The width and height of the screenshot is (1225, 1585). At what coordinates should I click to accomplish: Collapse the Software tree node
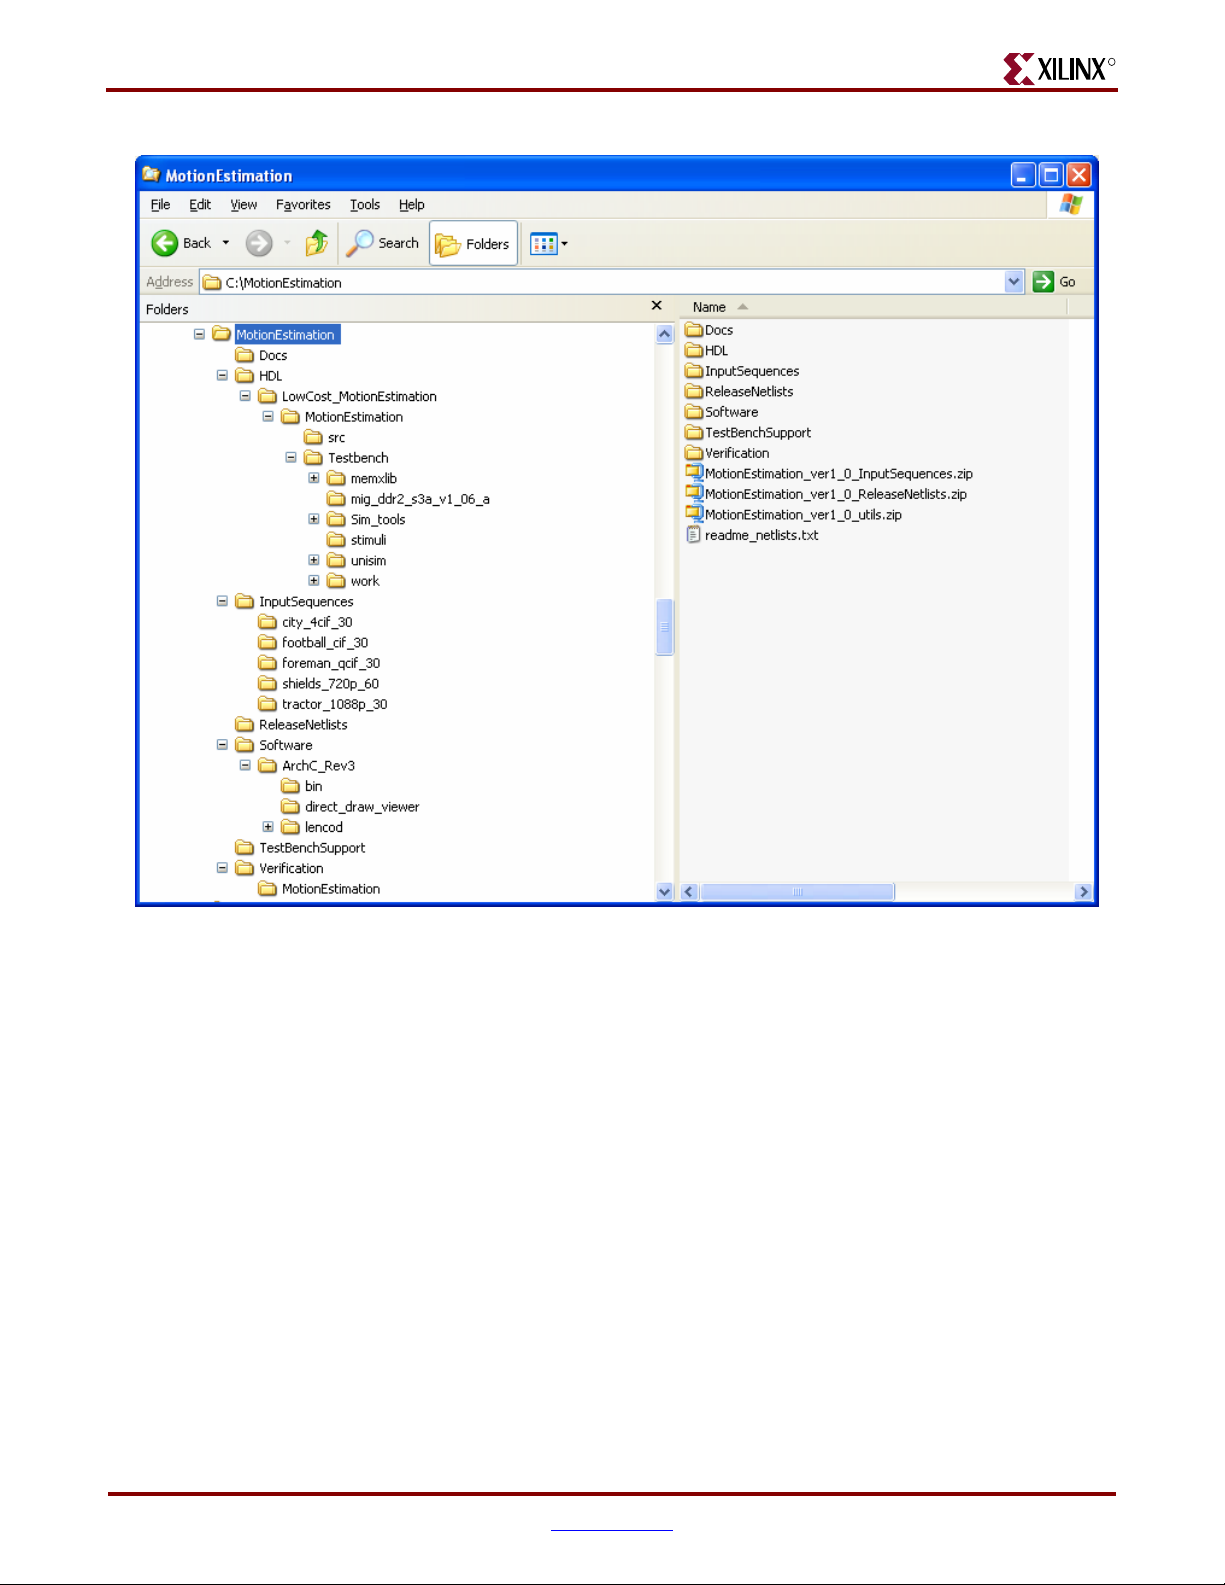click(222, 745)
